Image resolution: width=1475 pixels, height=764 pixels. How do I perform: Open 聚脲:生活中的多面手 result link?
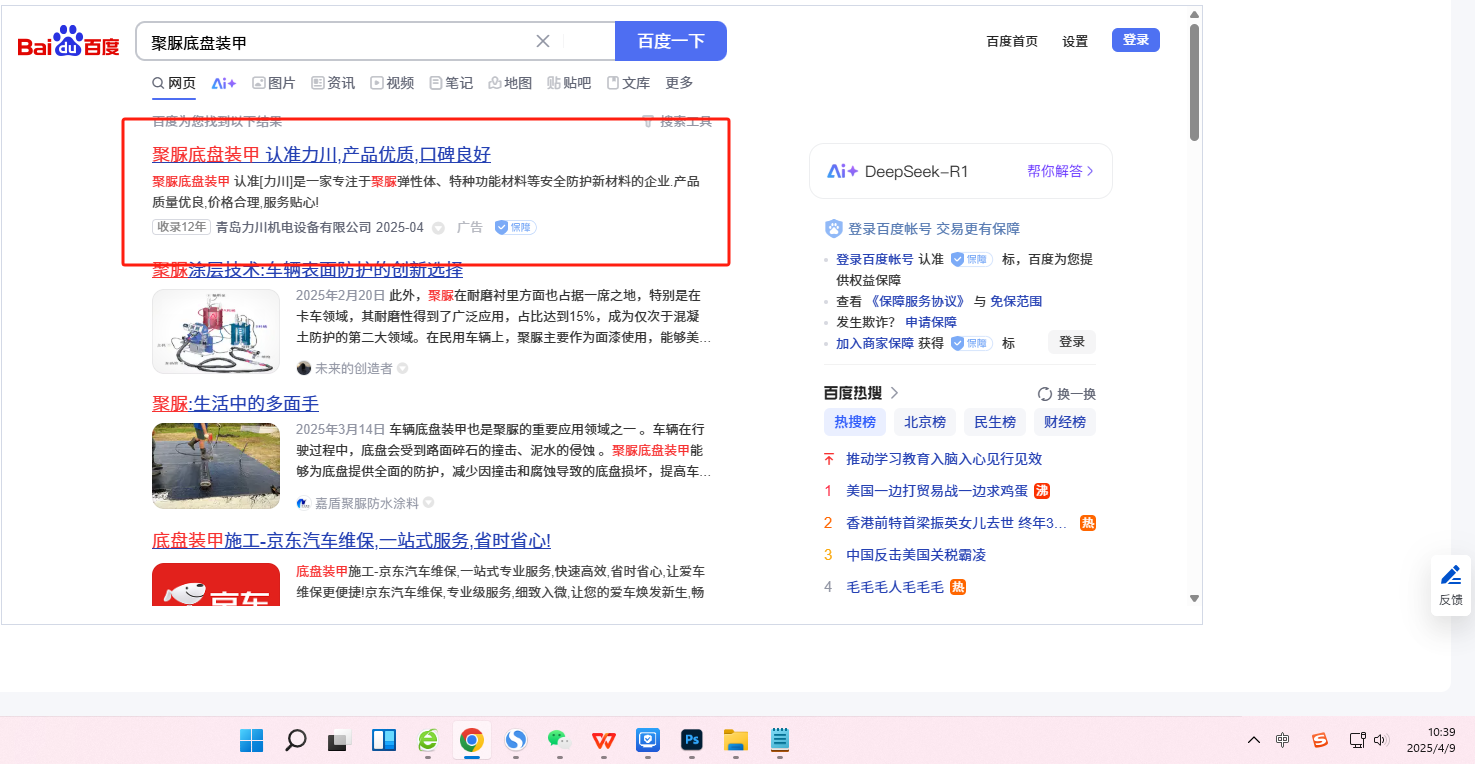235,404
